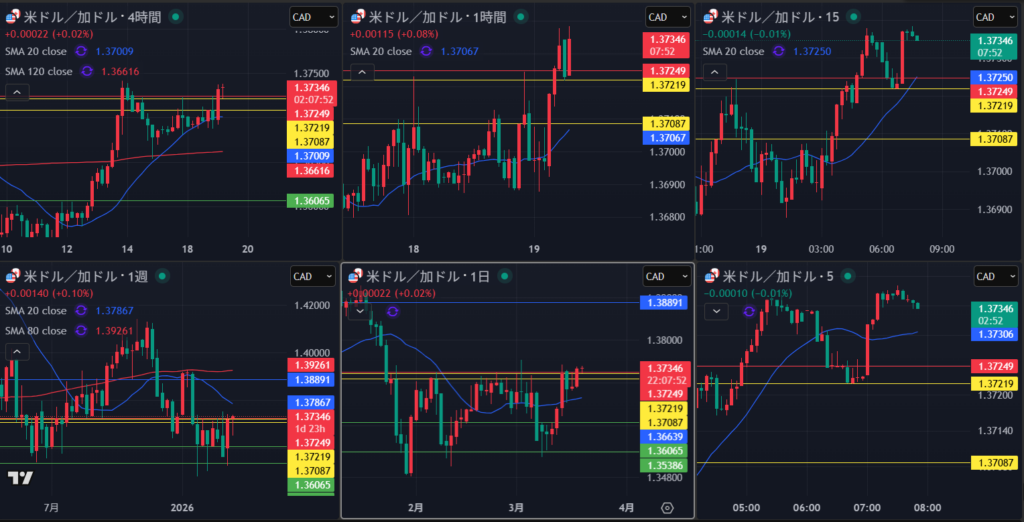Collapse the indicator legend on 4-hour chart
This screenshot has width=1024, height=522.
point(16,92)
